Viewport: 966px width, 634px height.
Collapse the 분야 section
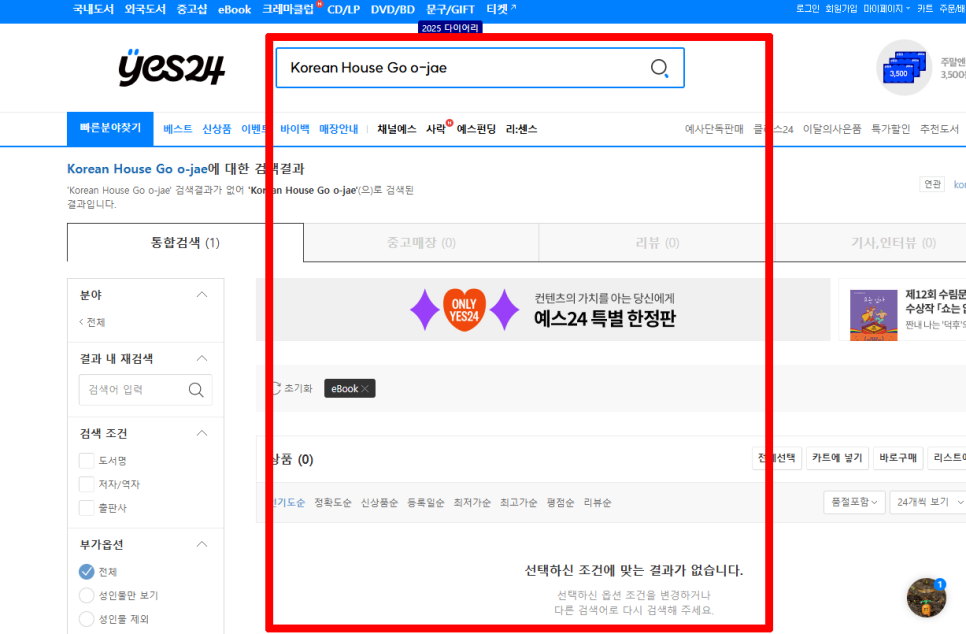(201, 295)
